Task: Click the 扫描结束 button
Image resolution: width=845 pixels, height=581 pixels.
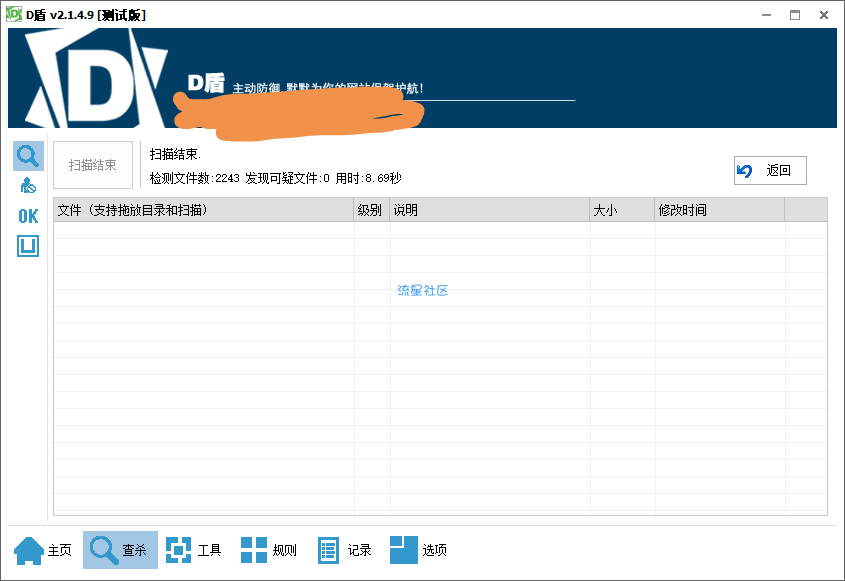Action: (x=93, y=165)
